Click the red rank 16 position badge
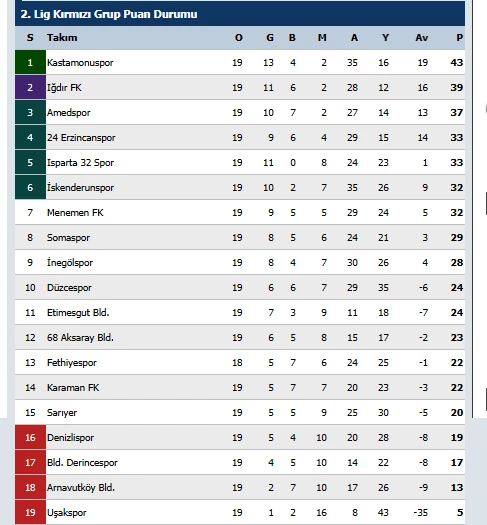Viewport: 487px width, 525px height. tap(30, 437)
